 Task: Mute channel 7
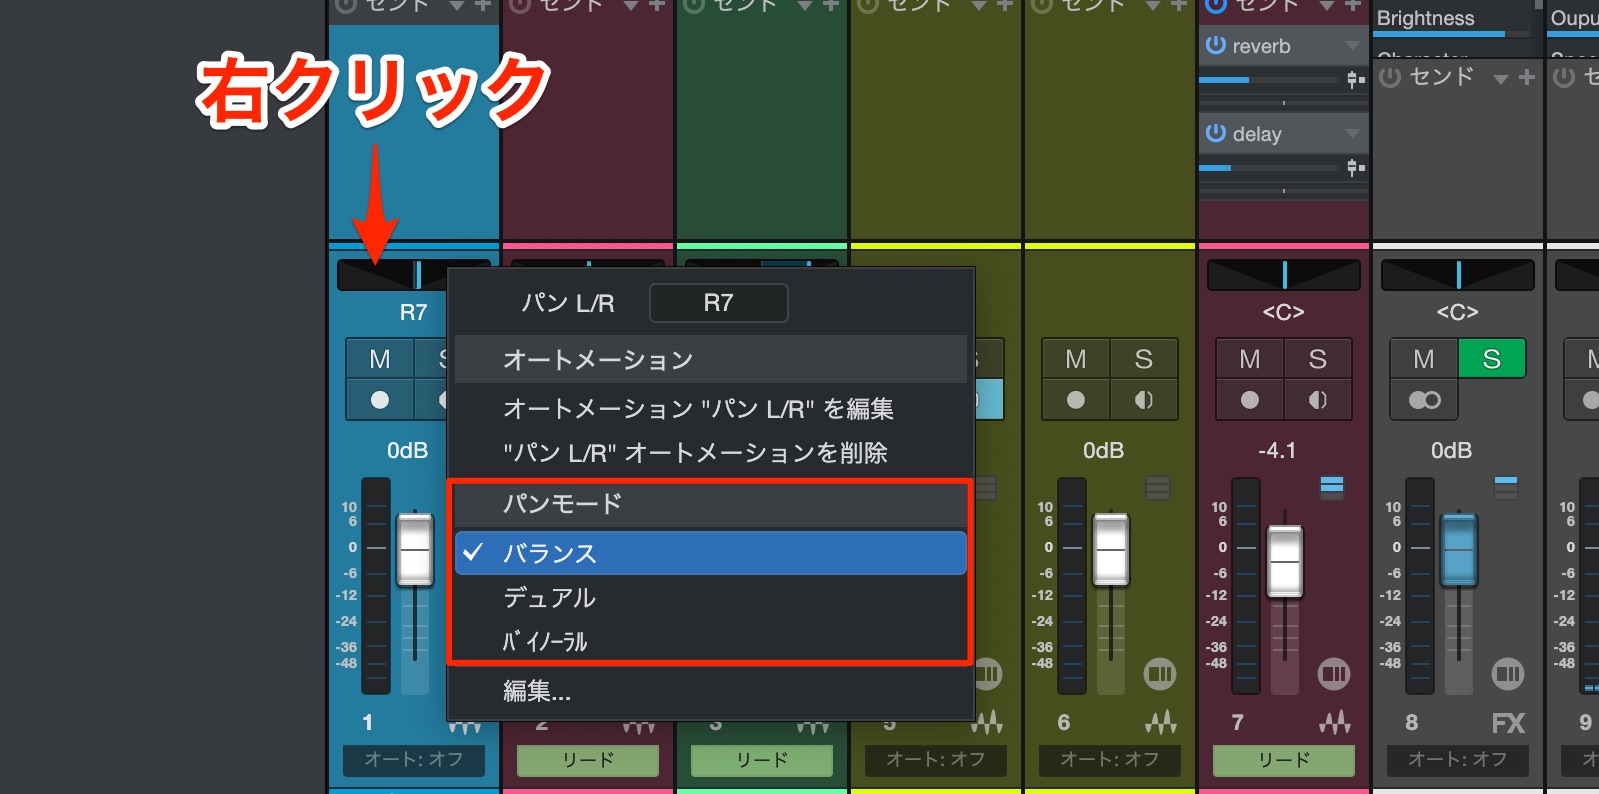click(x=1250, y=359)
